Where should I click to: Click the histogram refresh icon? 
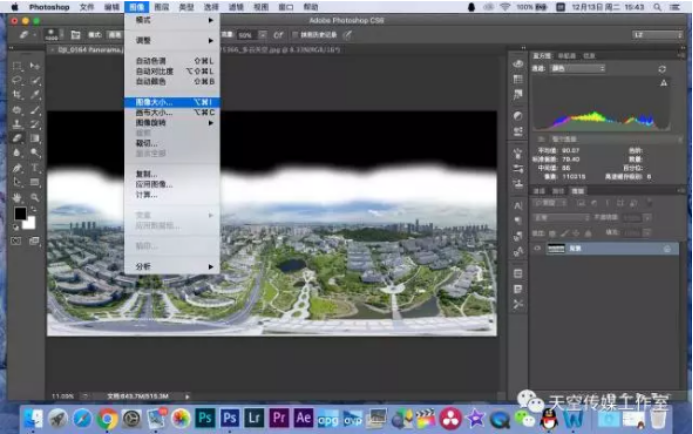tap(662, 69)
